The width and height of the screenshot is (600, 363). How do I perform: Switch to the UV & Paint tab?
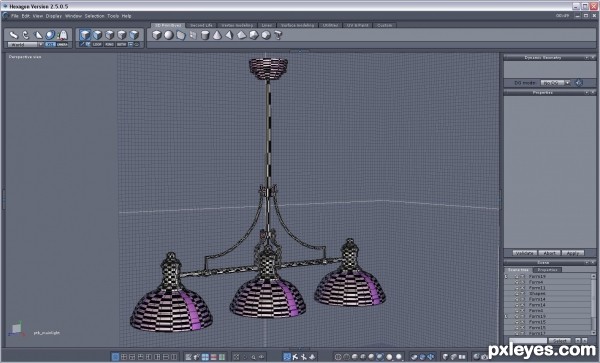(x=357, y=25)
